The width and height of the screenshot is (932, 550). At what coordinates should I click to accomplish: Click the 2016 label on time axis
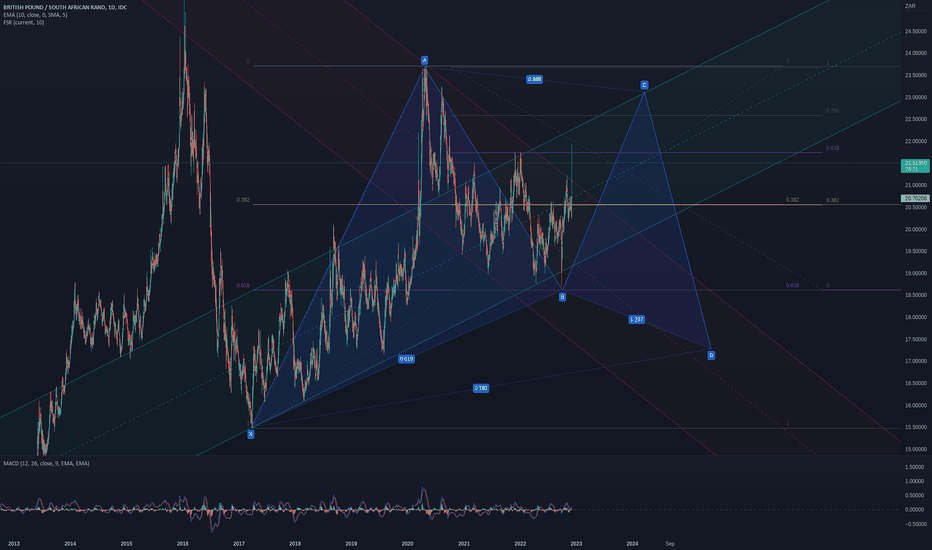[182, 543]
